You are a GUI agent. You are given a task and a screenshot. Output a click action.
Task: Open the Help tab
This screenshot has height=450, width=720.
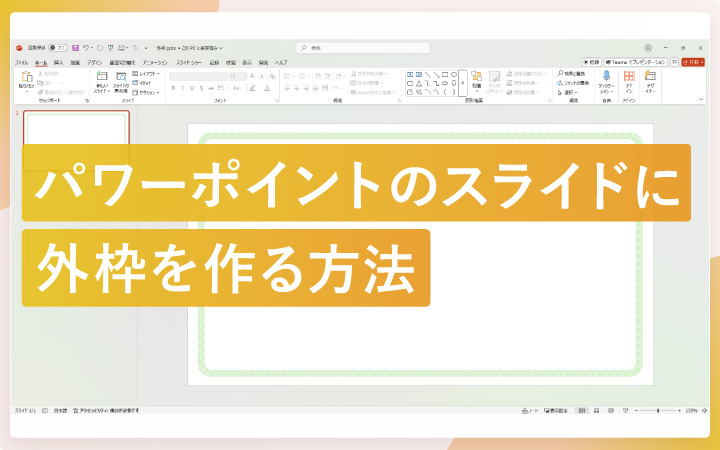tap(281, 62)
